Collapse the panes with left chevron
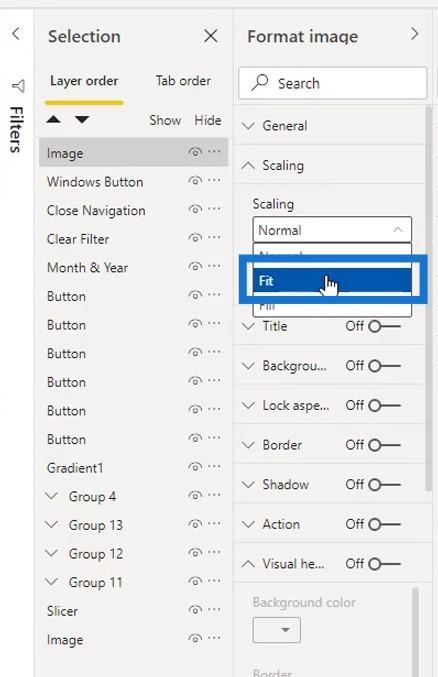438x677 pixels. tap(16, 34)
